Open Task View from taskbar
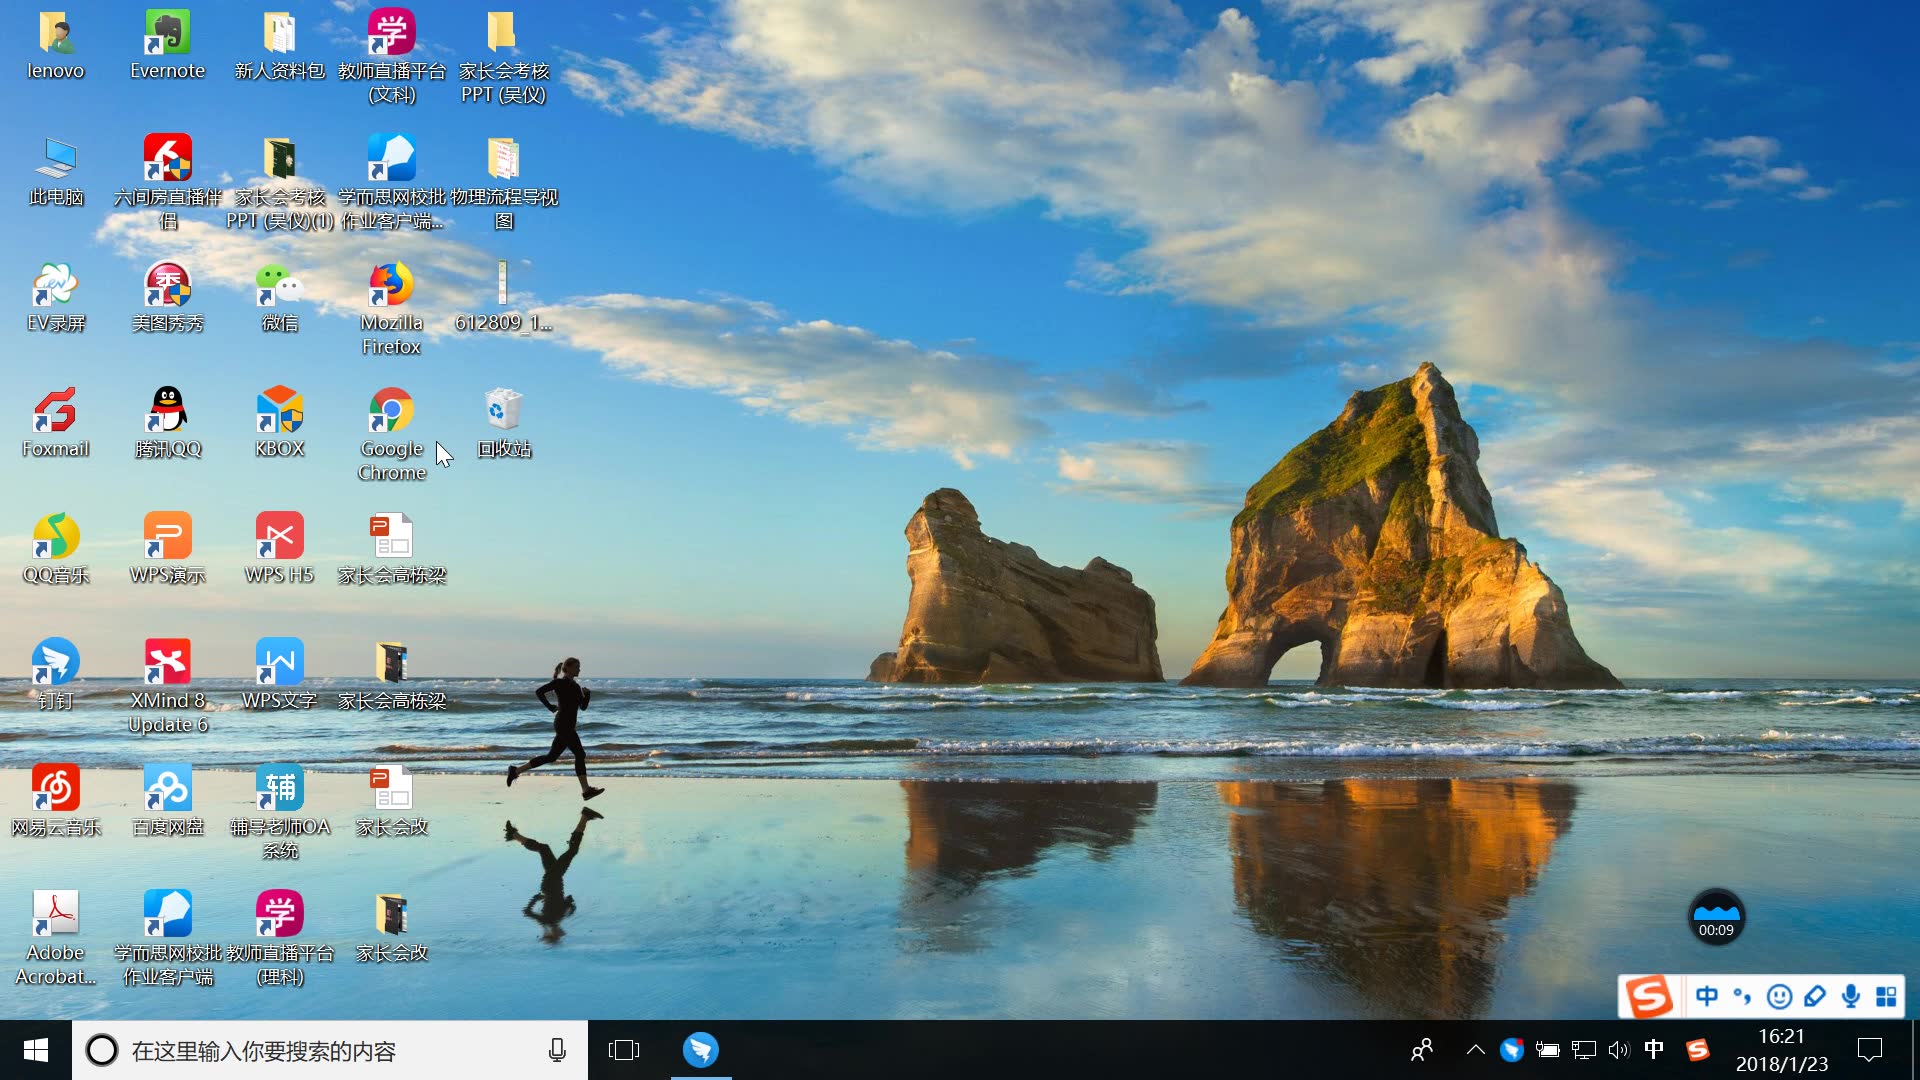The height and width of the screenshot is (1080, 1920). pos(624,1050)
